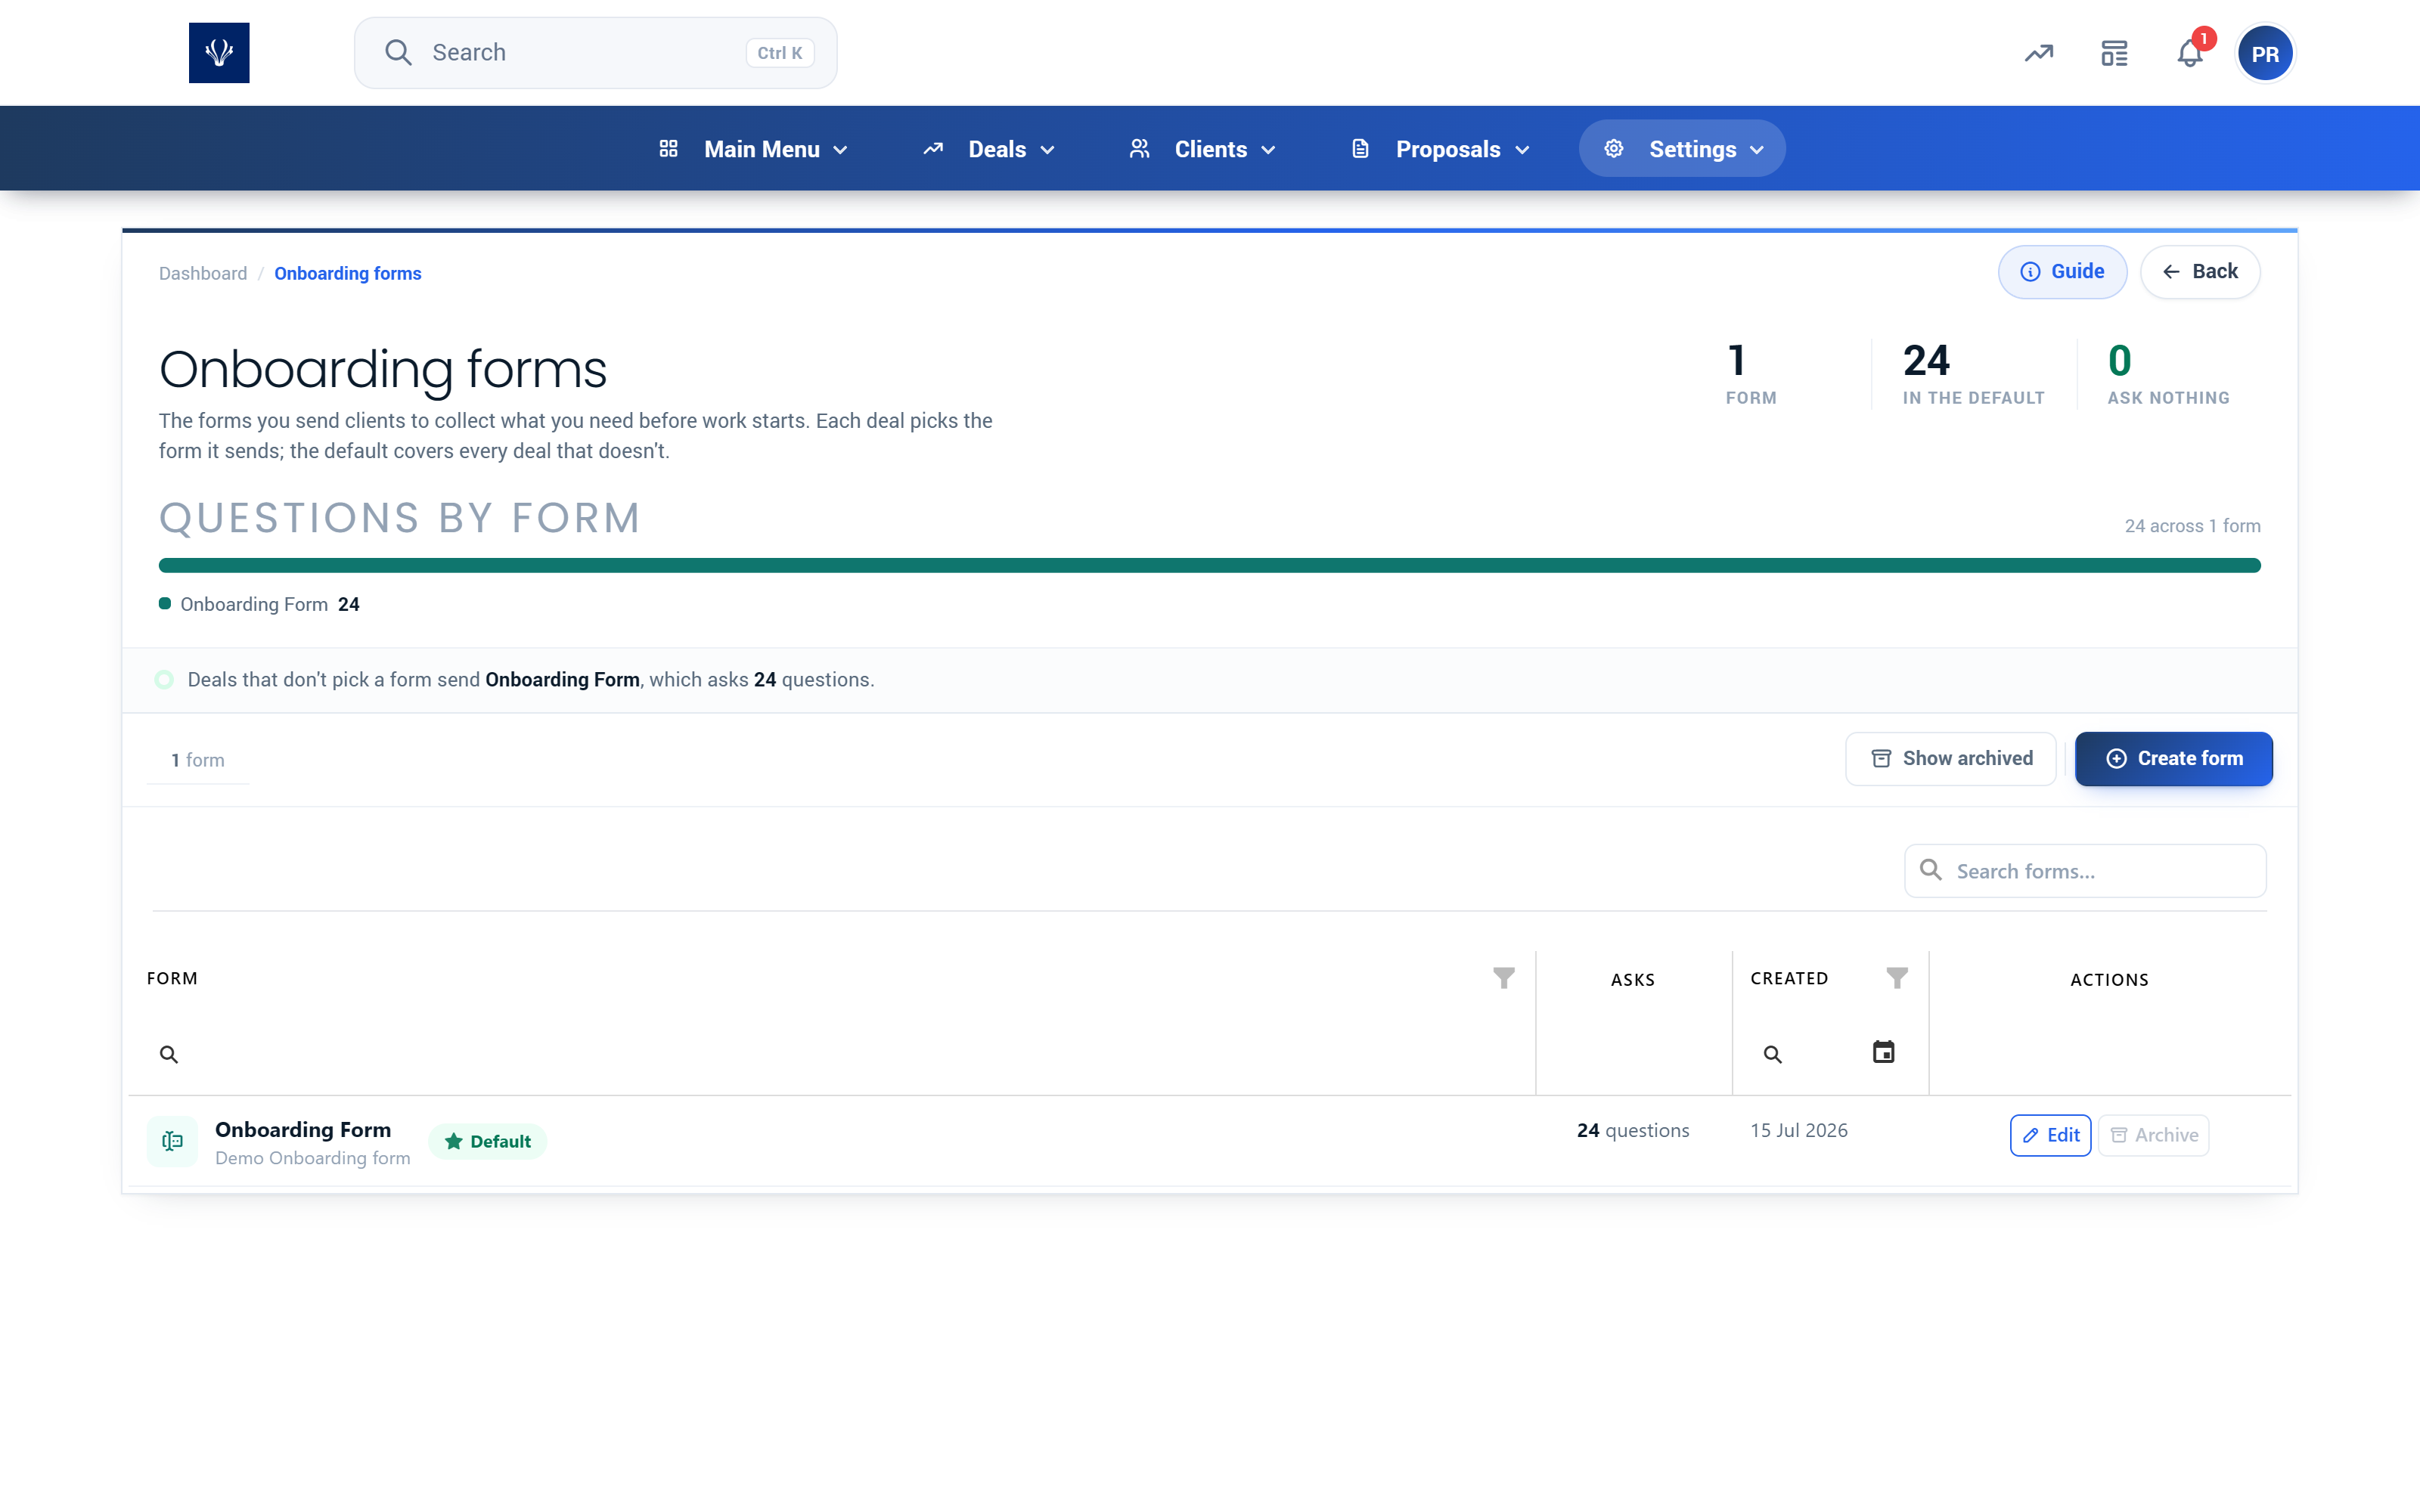Click the ACTIONS column header
The width and height of the screenshot is (2420, 1512).
point(2110,980)
